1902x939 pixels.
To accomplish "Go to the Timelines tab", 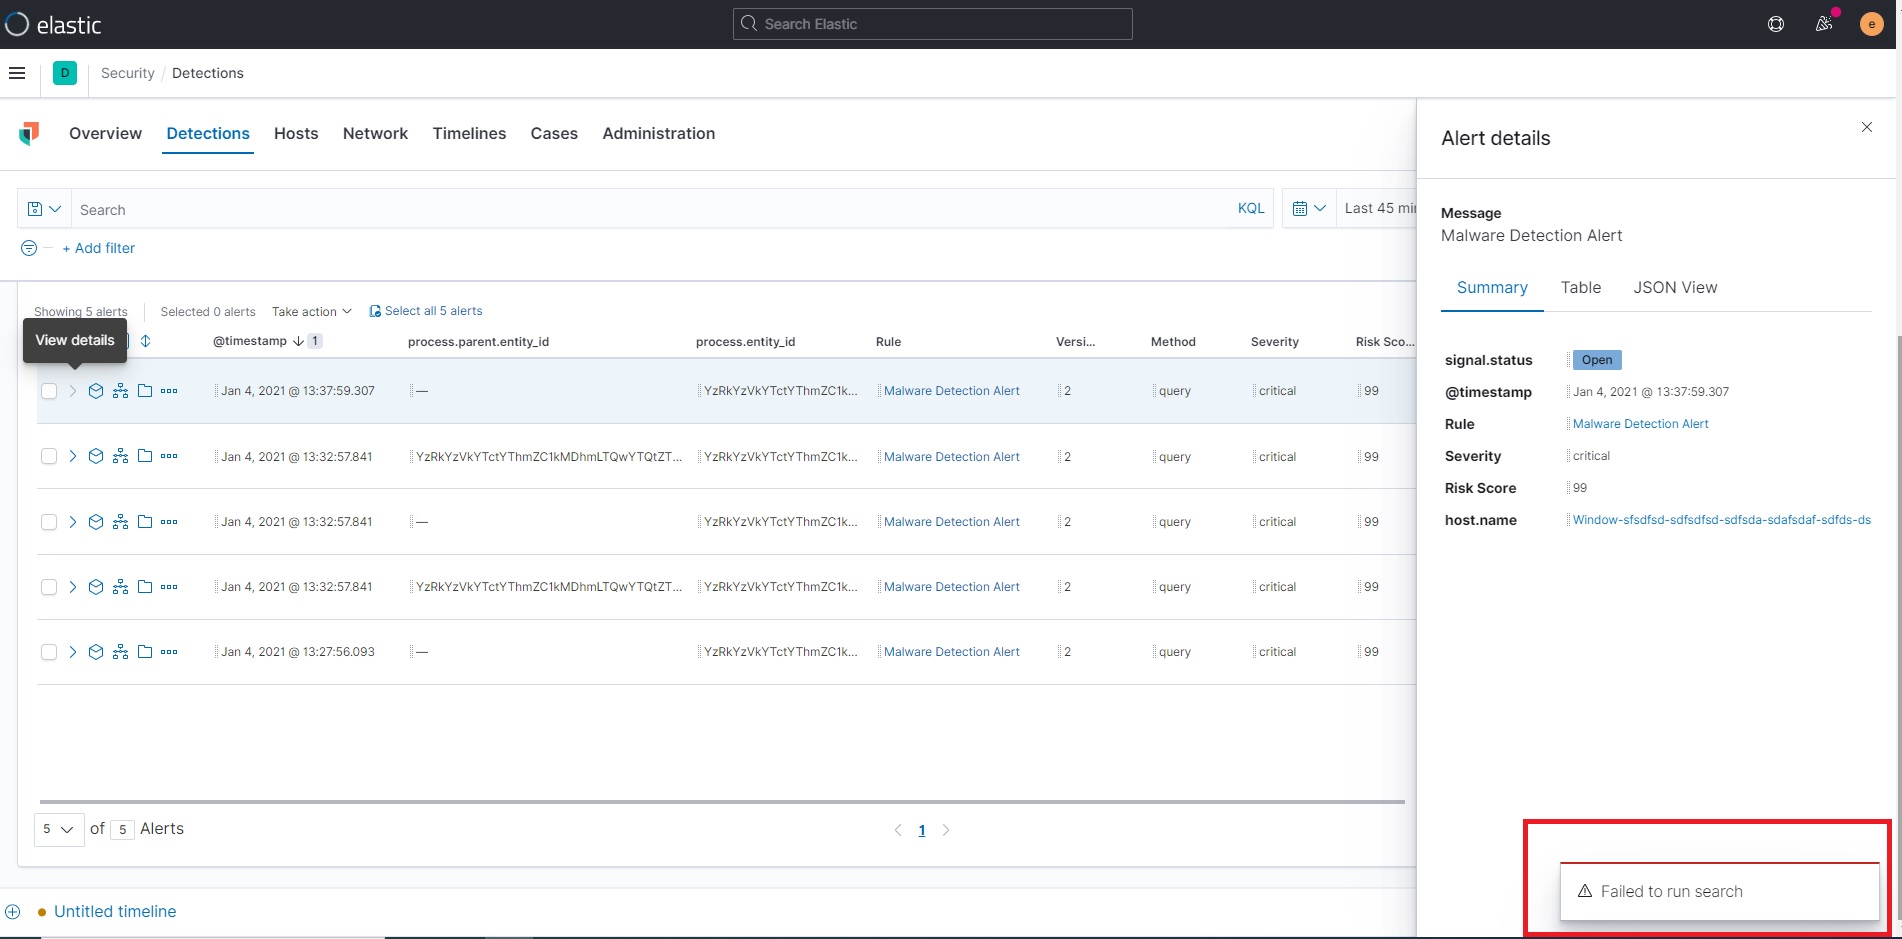I will 469,133.
